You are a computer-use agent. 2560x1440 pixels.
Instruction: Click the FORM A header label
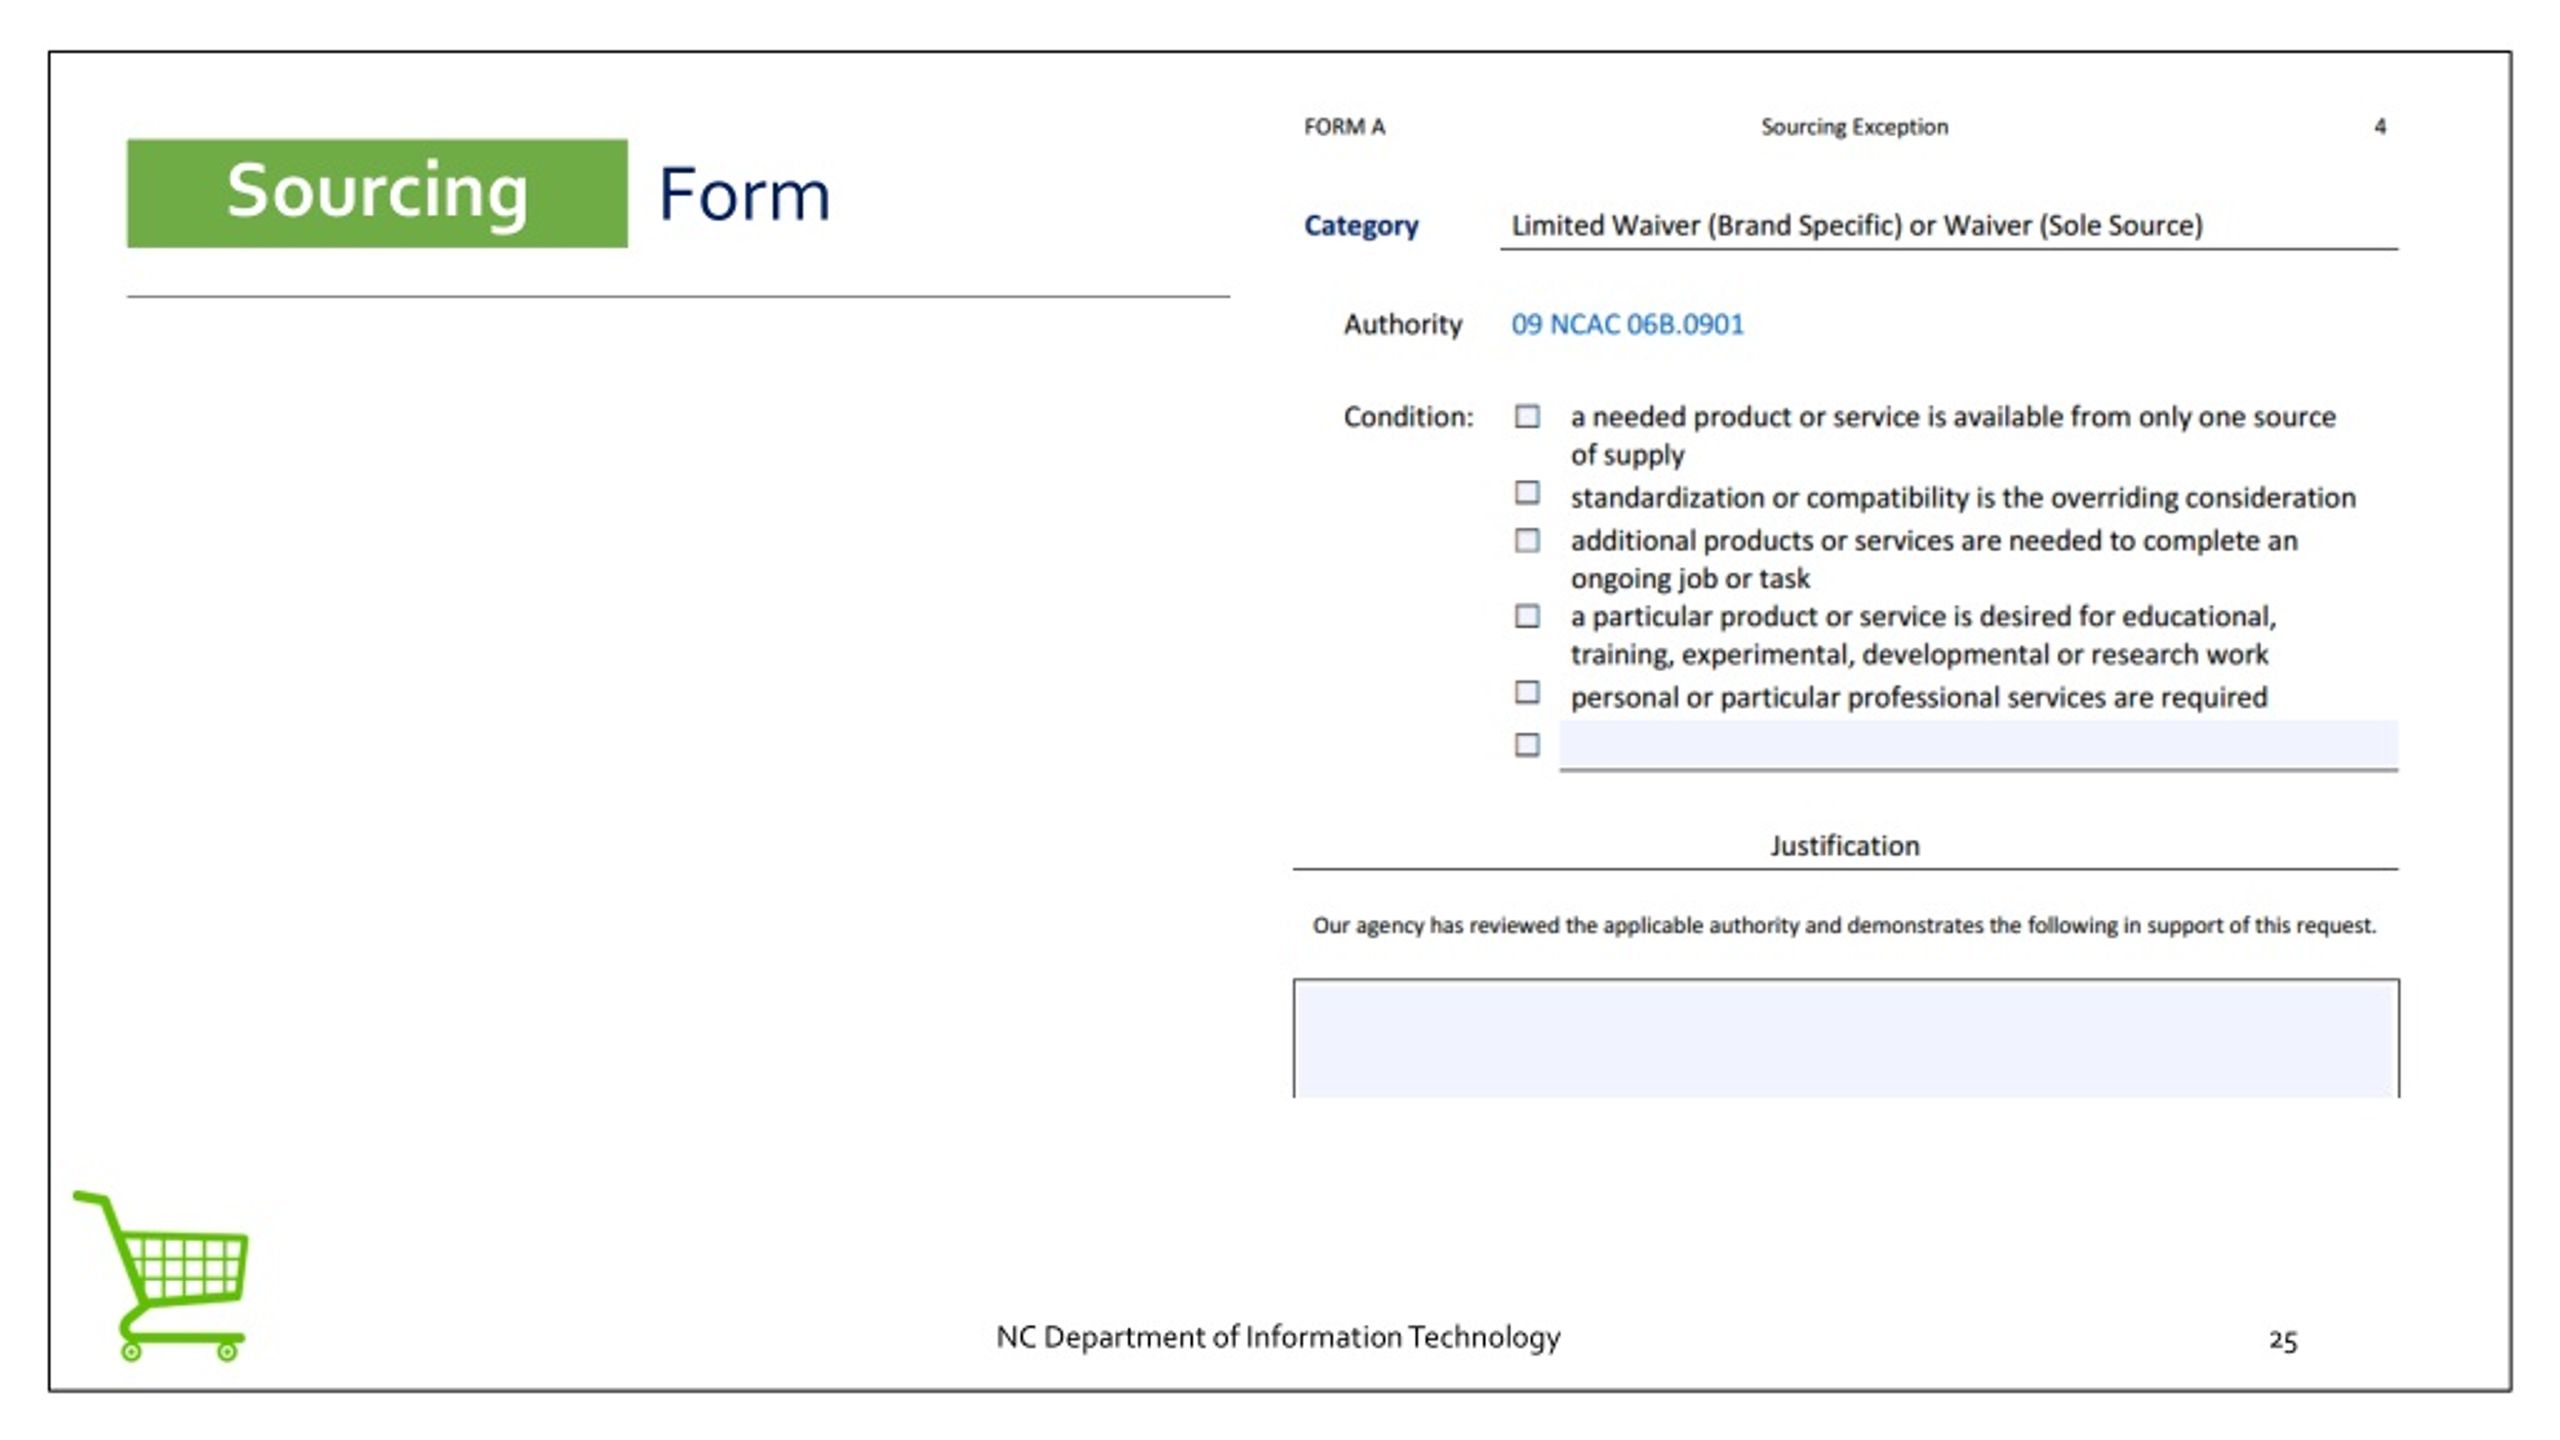coord(1344,127)
